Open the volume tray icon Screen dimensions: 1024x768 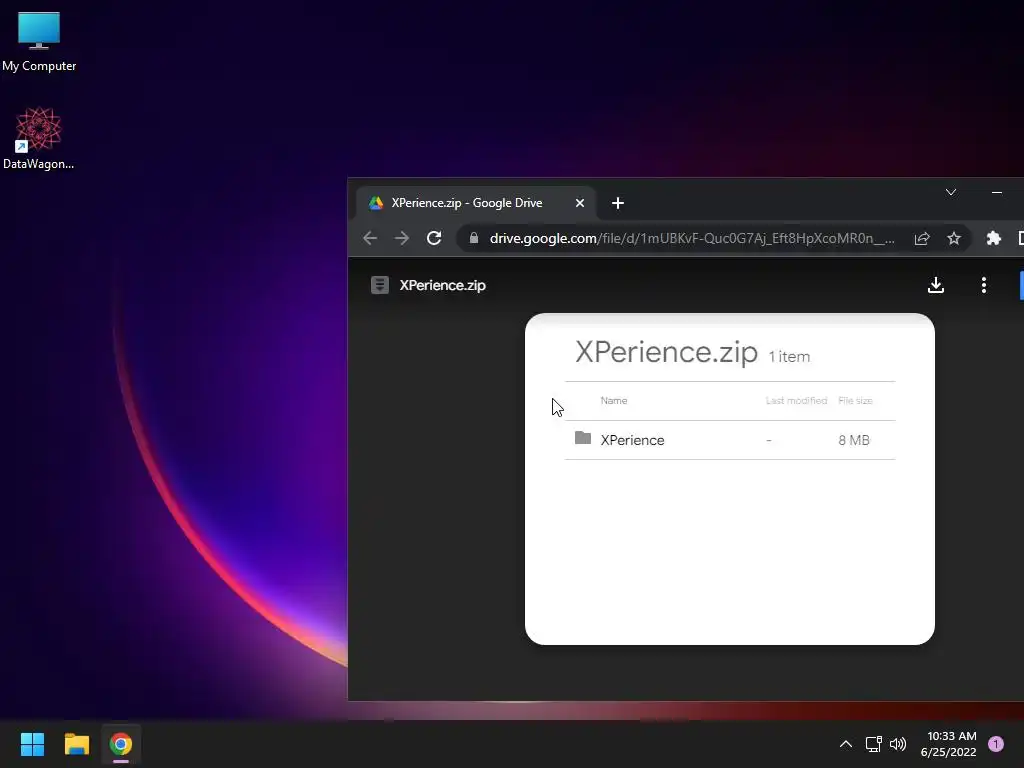[898, 744]
